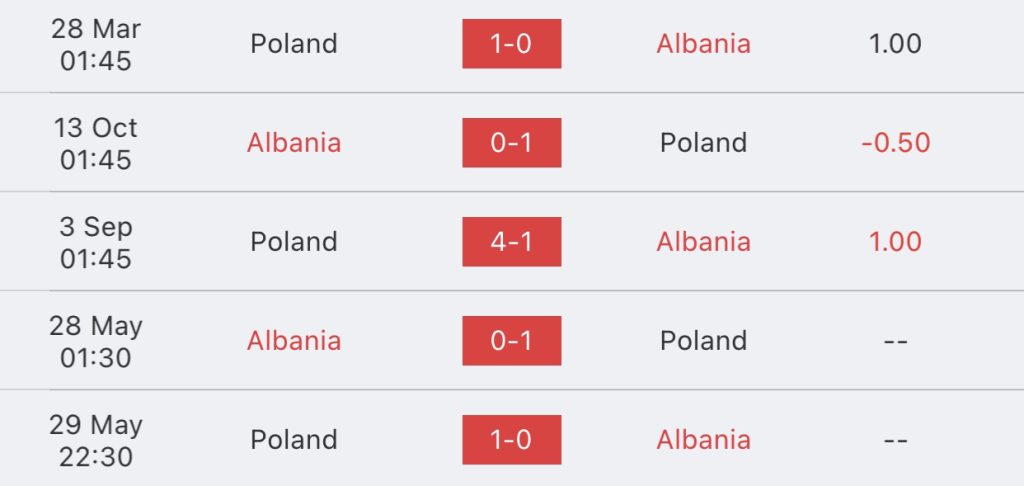Open the 28 Mar 1-0 score box
This screenshot has width=1024, height=486.
511,44
